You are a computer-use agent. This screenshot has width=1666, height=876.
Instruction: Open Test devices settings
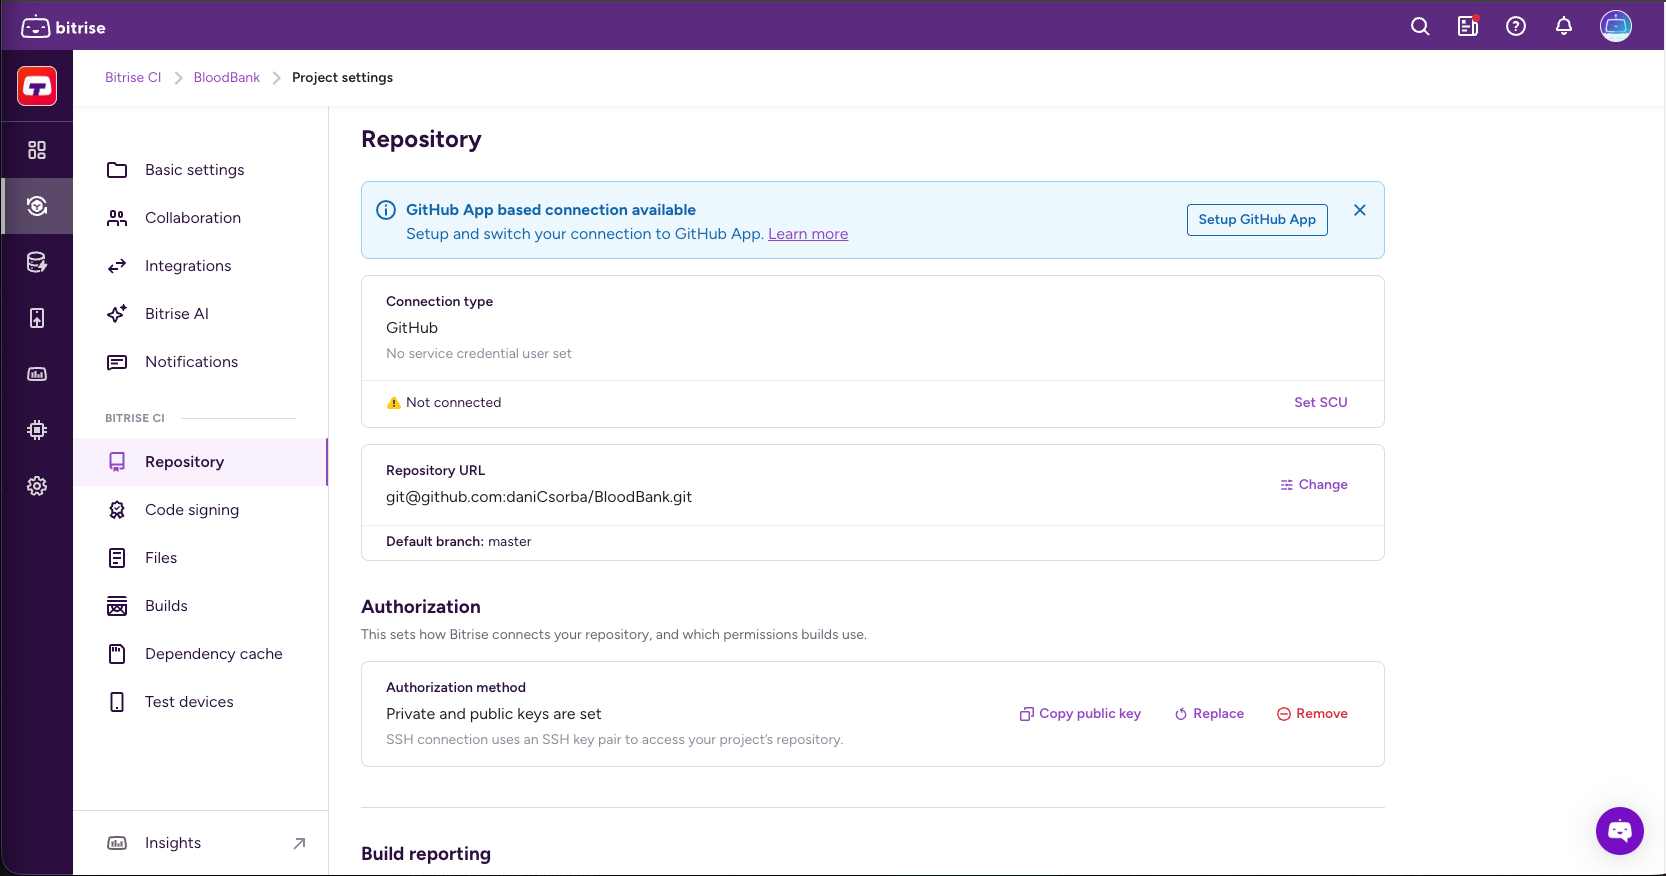coord(201,702)
